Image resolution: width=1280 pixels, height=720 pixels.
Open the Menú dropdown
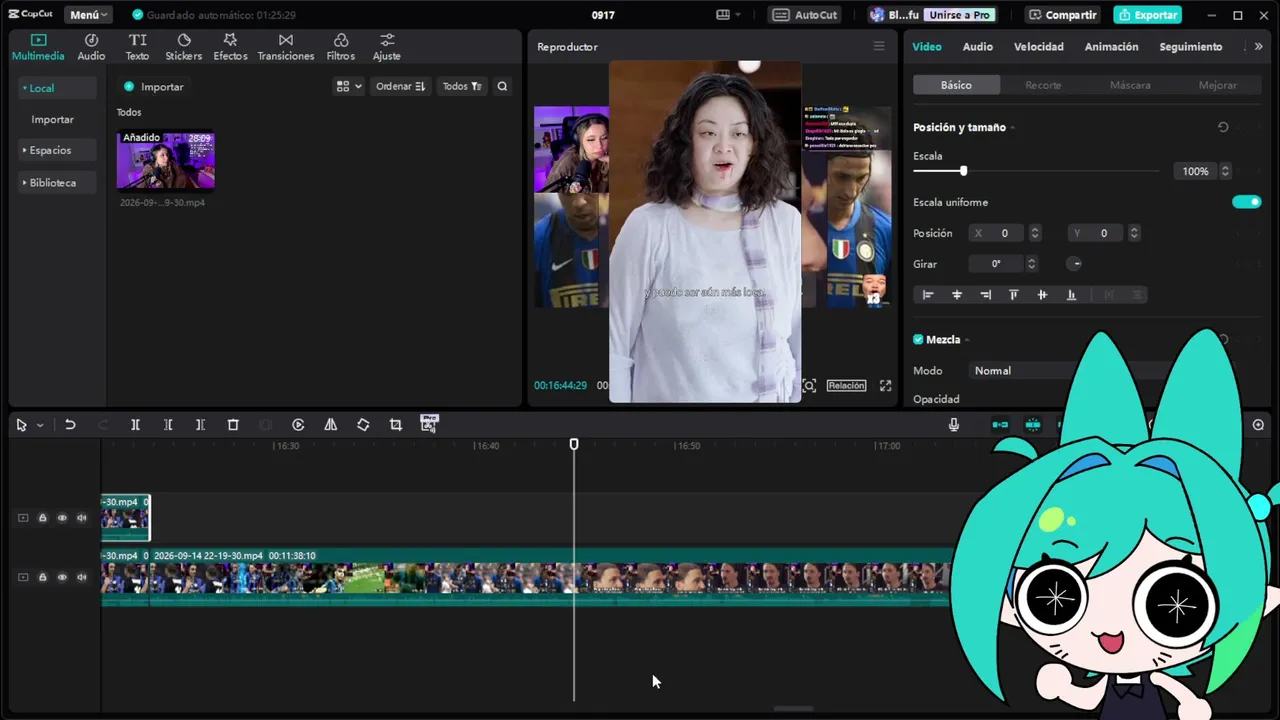pos(88,15)
